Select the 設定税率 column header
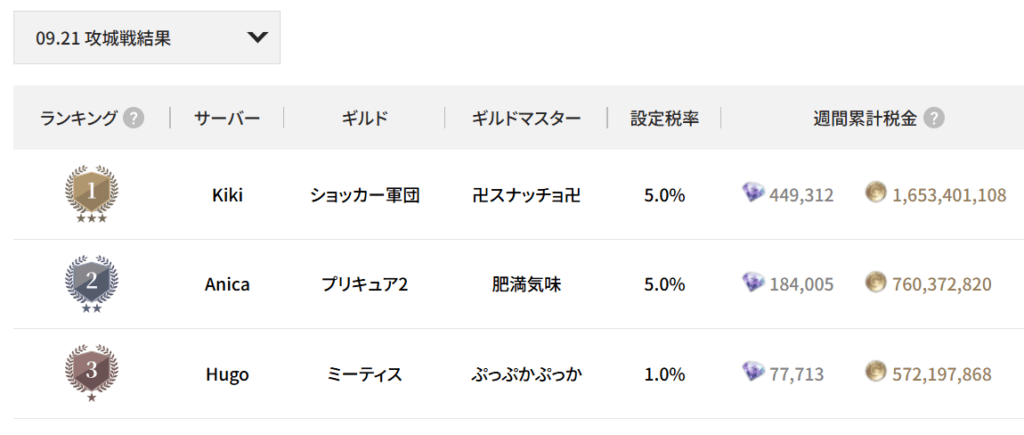Image resolution: width=1024 pixels, height=435 pixels. click(x=664, y=119)
